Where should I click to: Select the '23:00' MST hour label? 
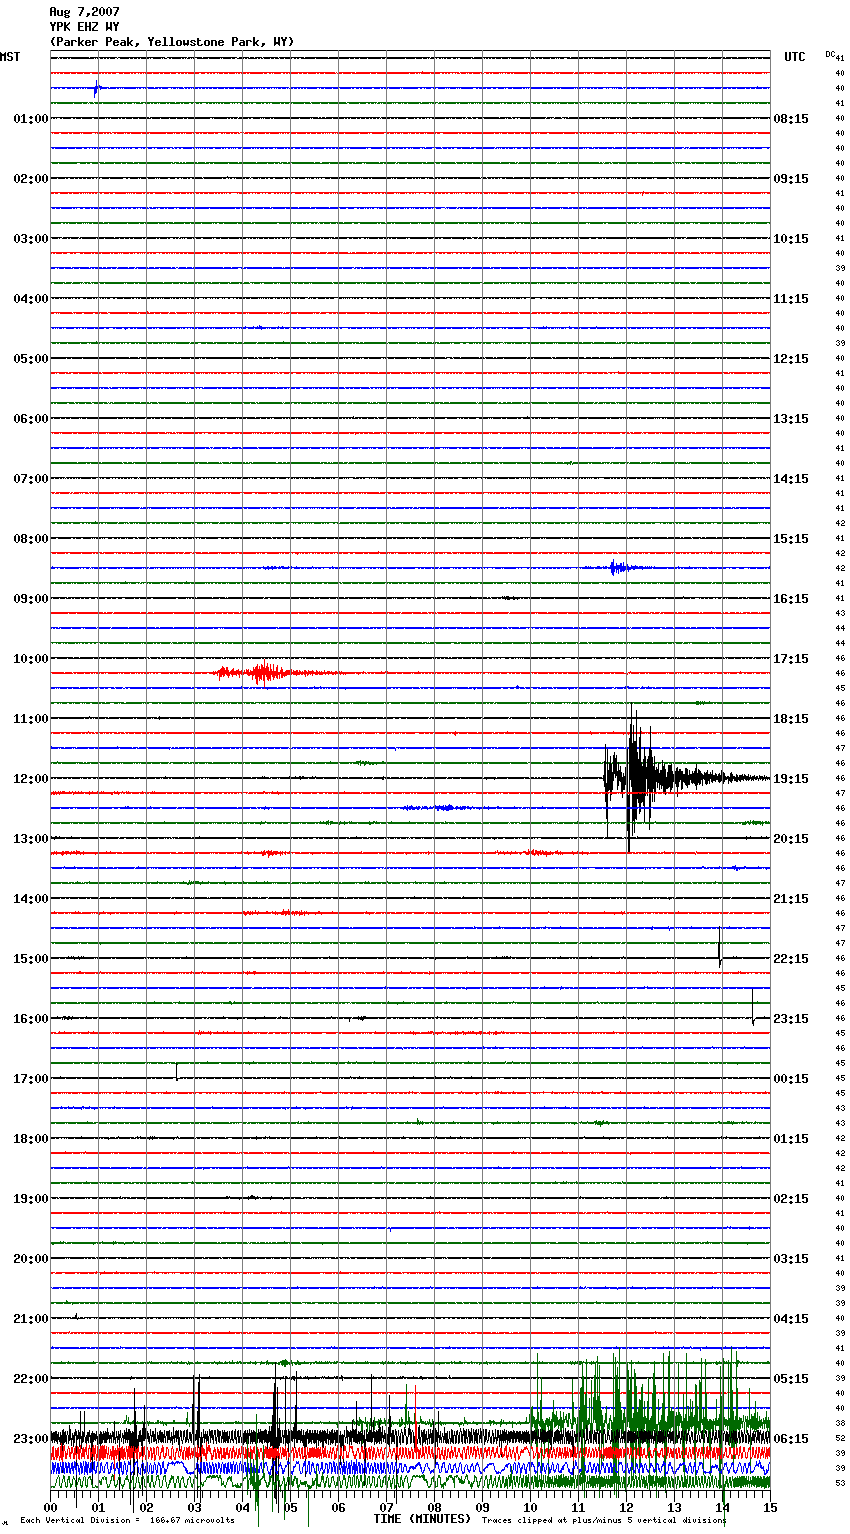pyautogui.click(x=31, y=1439)
